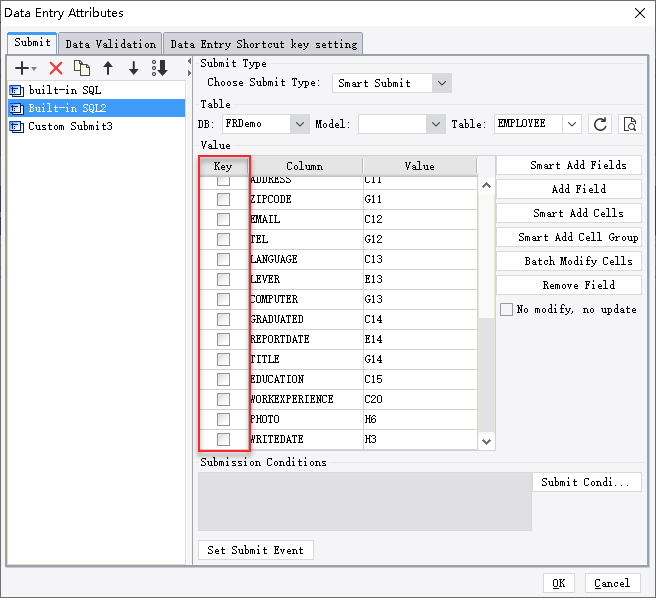Select Built-in SQL2 item
The height and width of the screenshot is (598, 656).
tap(96, 108)
